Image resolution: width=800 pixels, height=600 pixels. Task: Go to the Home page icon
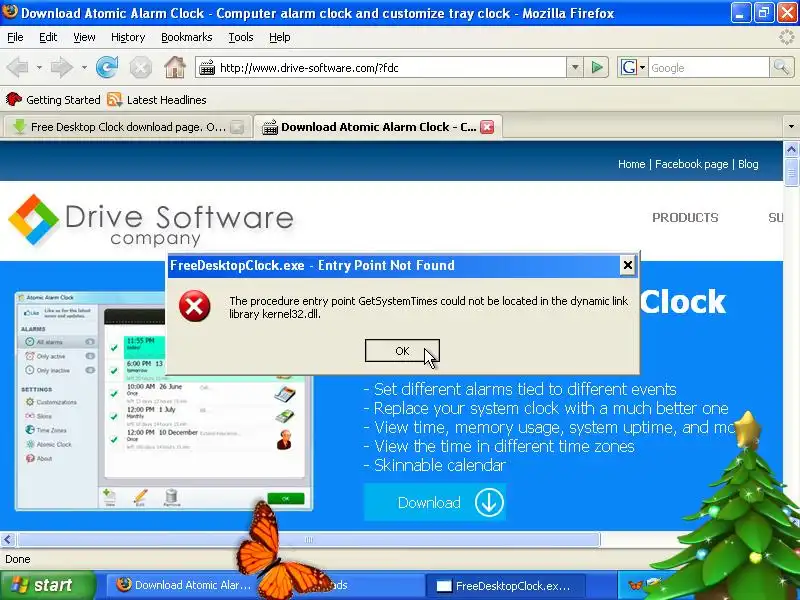pos(174,67)
